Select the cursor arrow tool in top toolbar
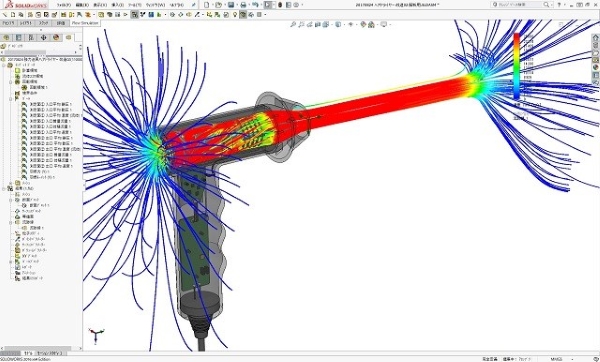 (x=268, y=5)
